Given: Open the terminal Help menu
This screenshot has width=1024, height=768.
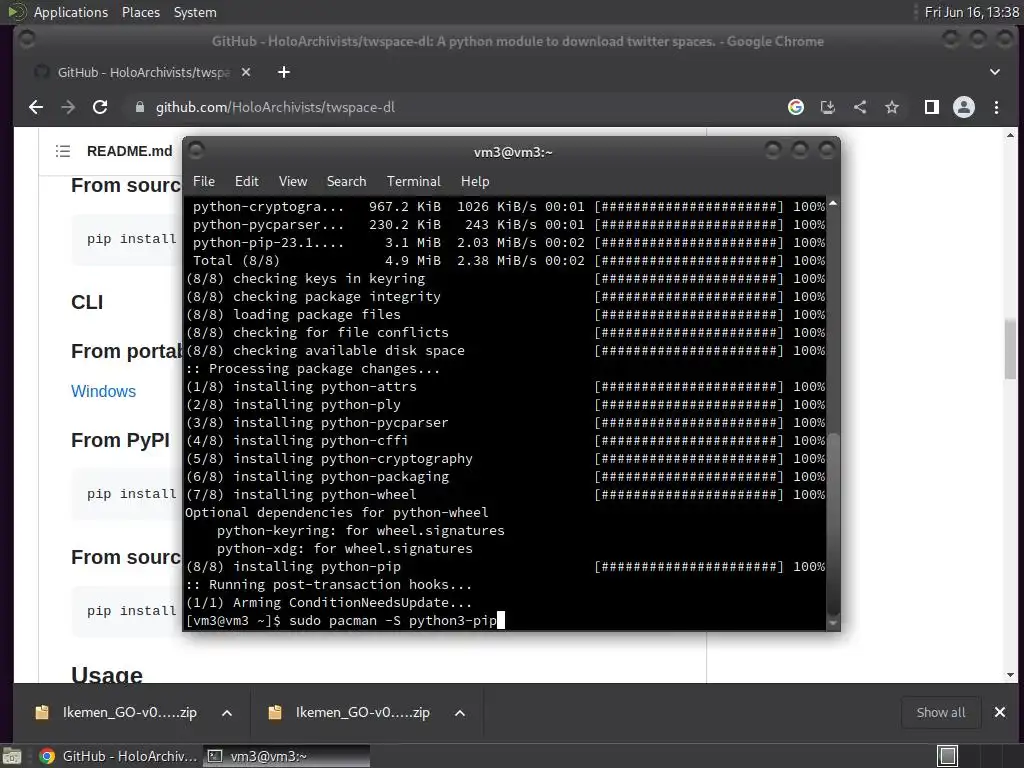Looking at the screenshot, I should coord(475,181).
